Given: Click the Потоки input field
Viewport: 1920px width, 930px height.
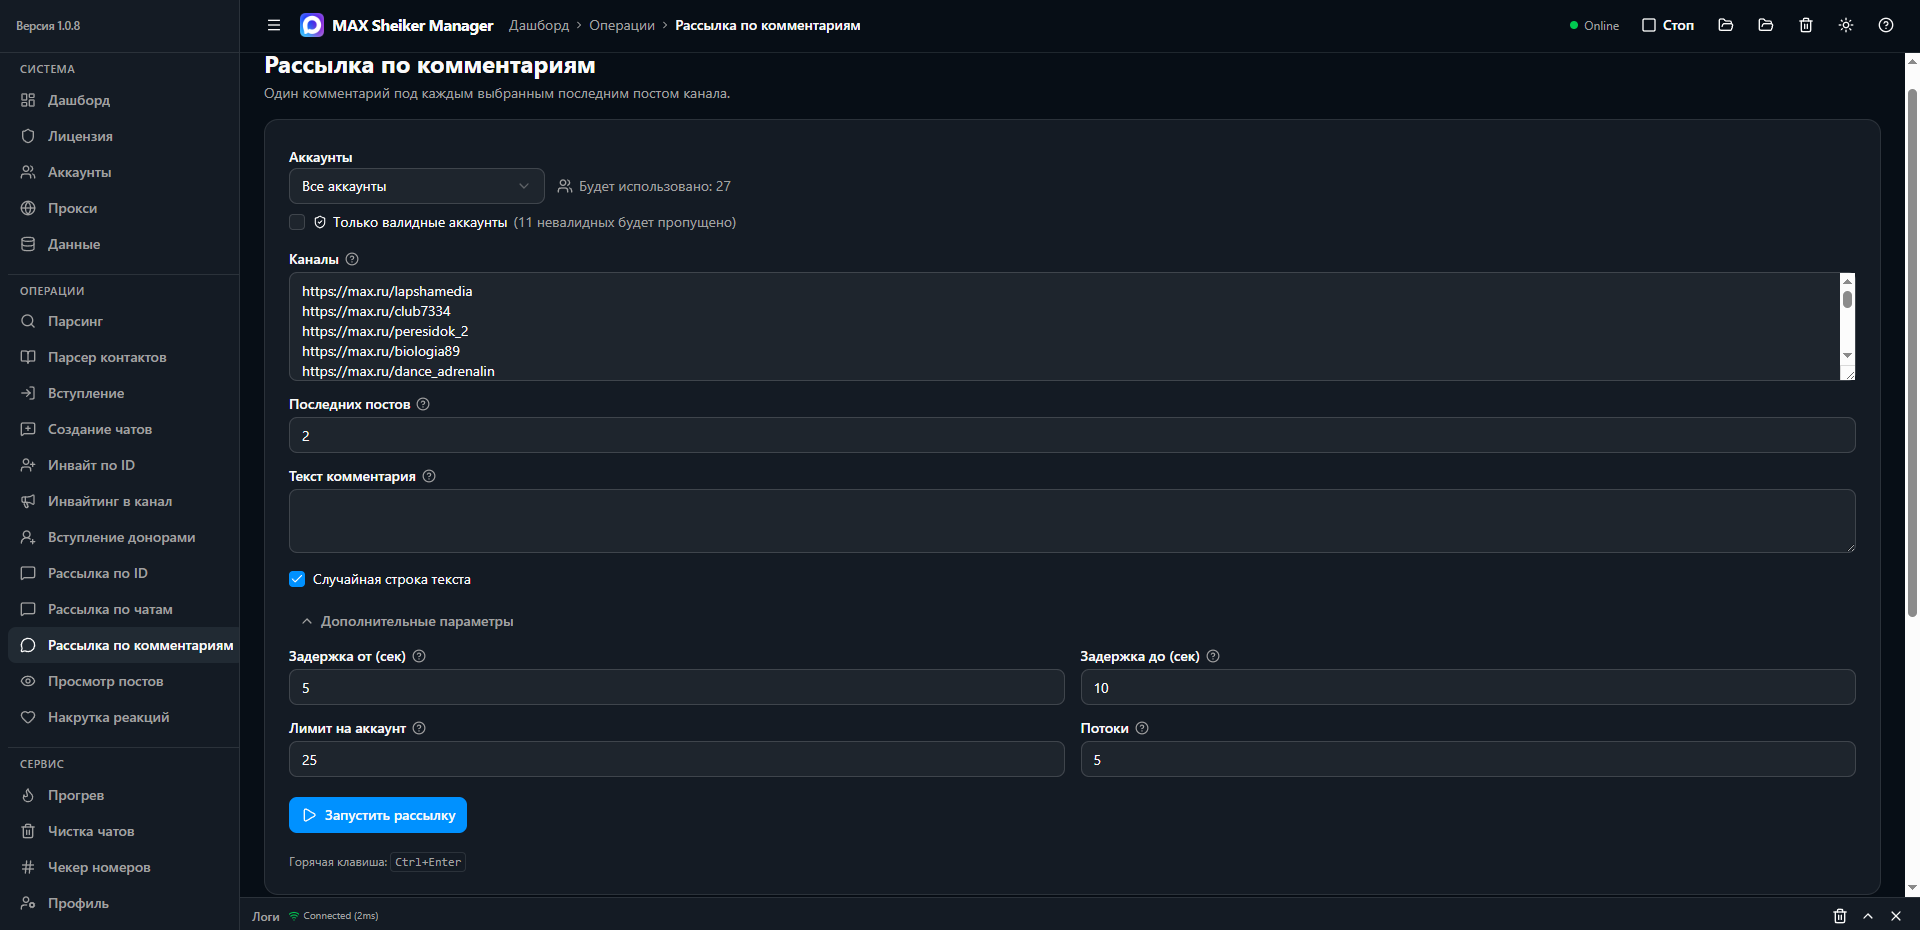Looking at the screenshot, I should coord(1468,759).
